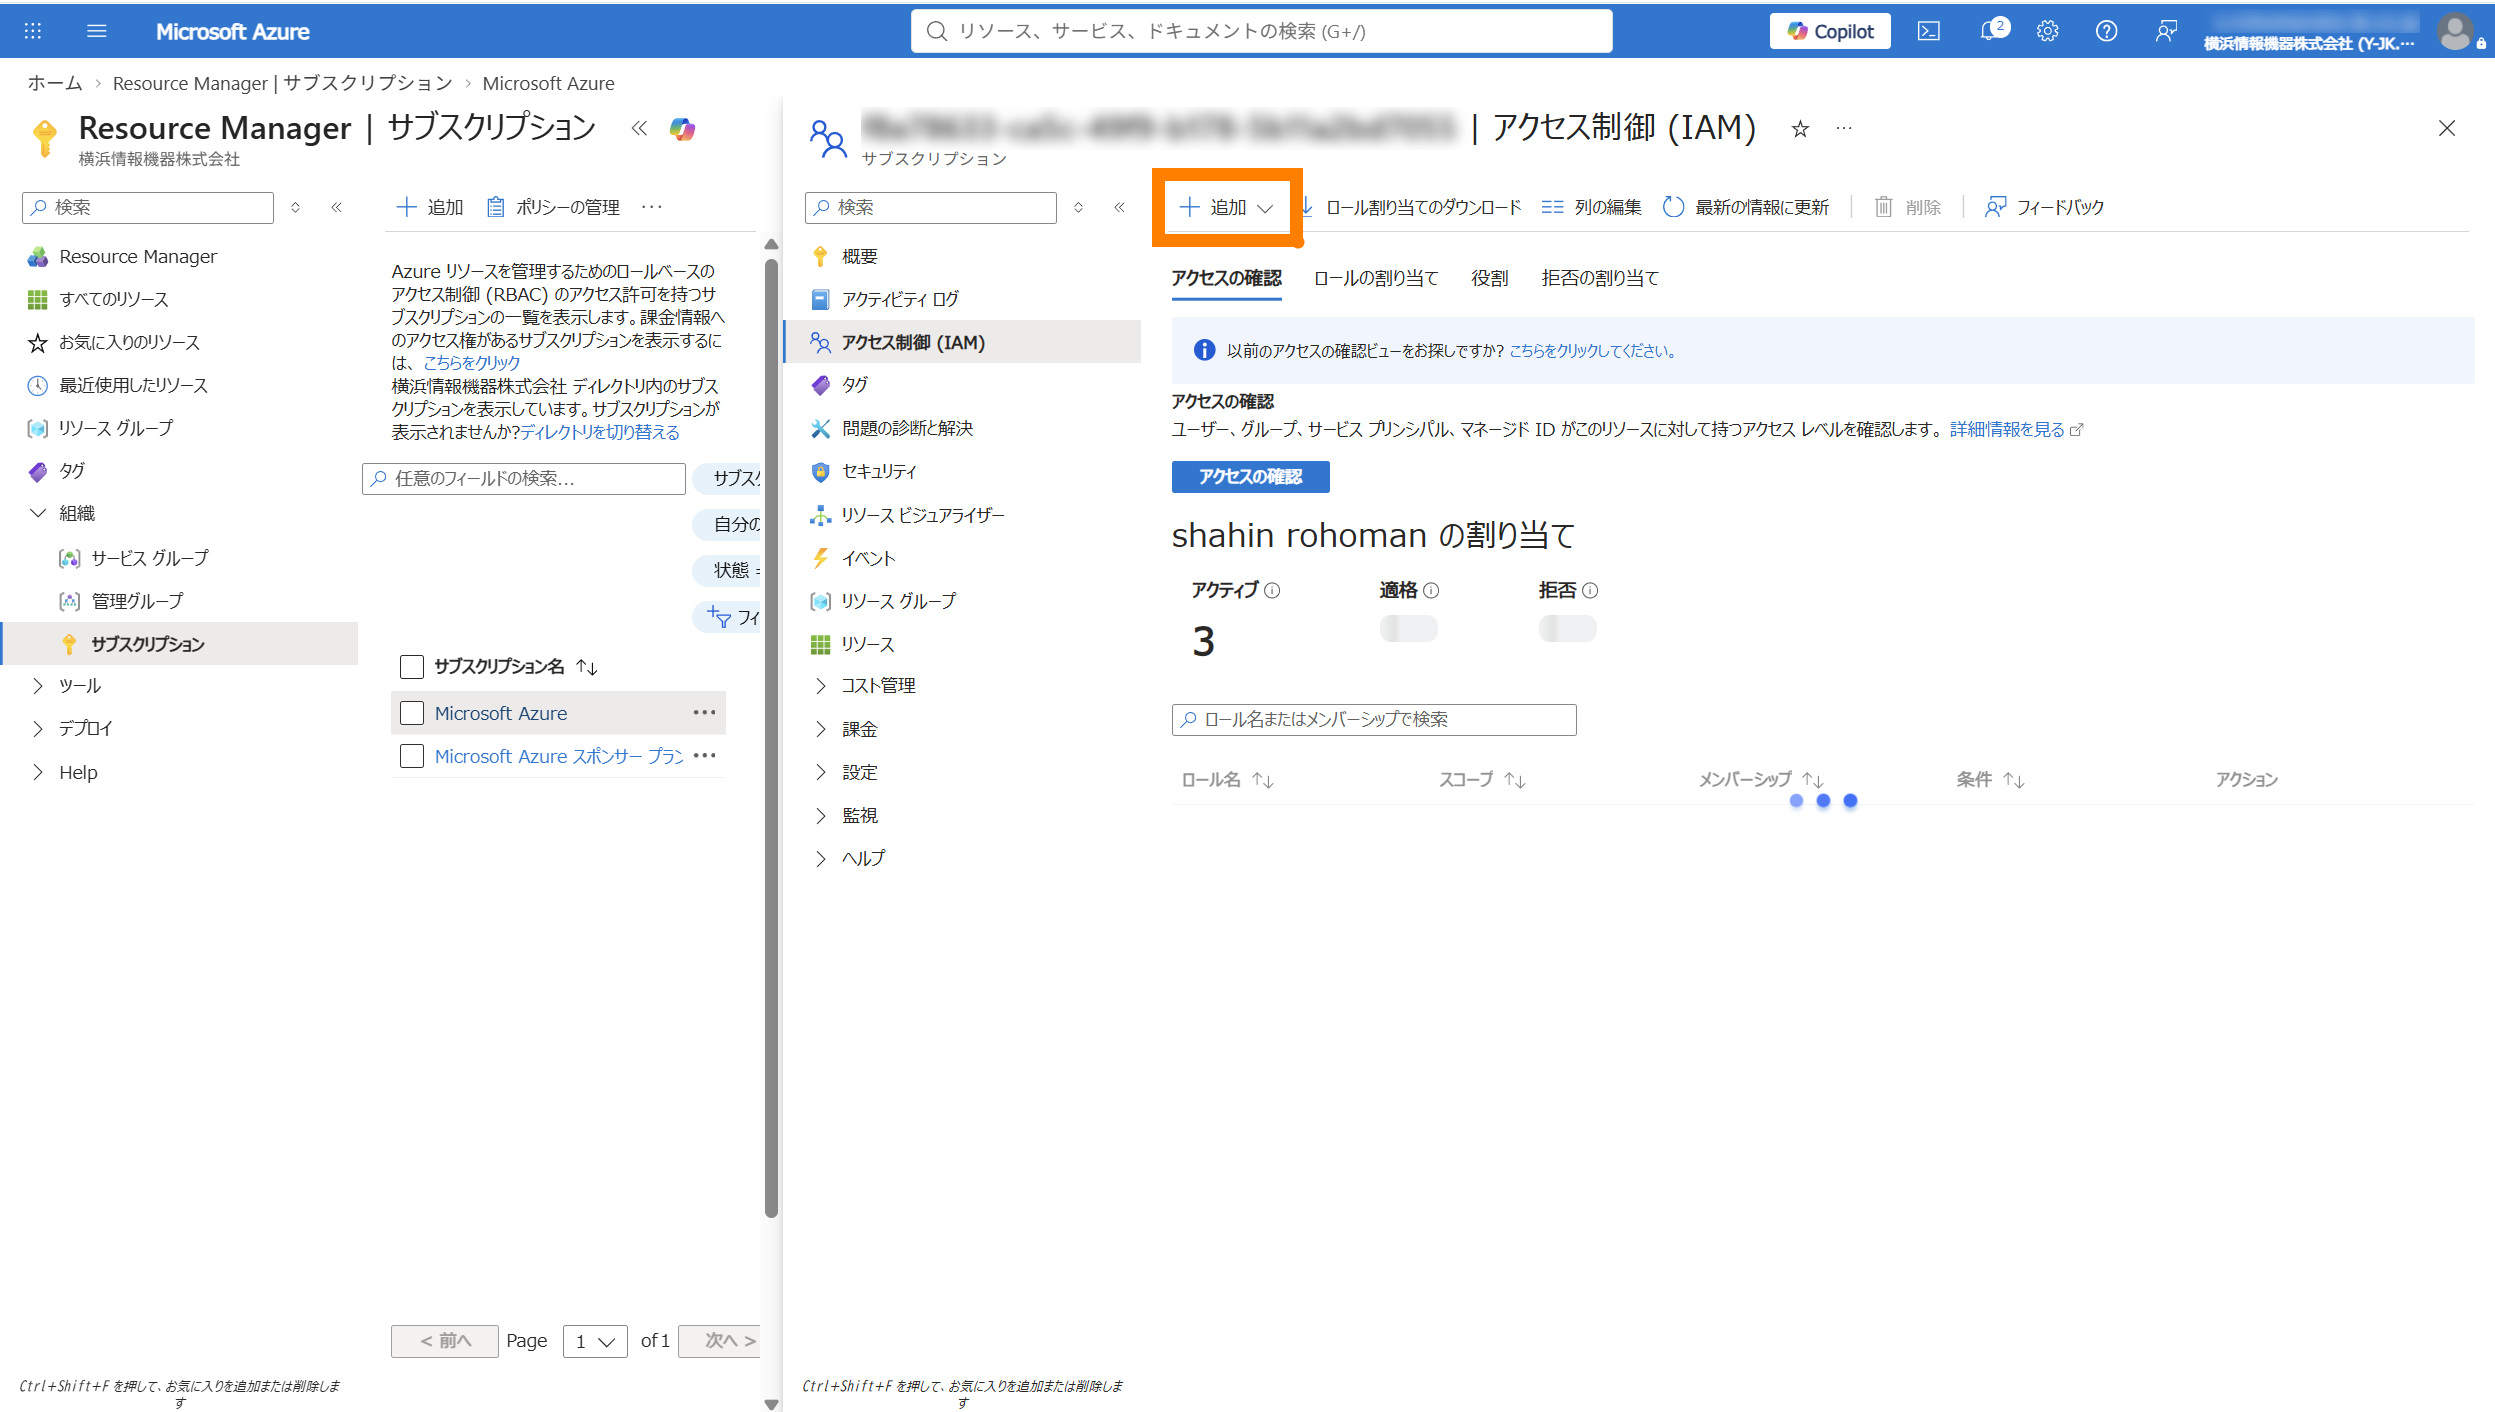Viewport: 2495px width, 1412px height.
Task: Expand the デプロイ section in left menu
Action: pyautogui.click(x=38, y=728)
